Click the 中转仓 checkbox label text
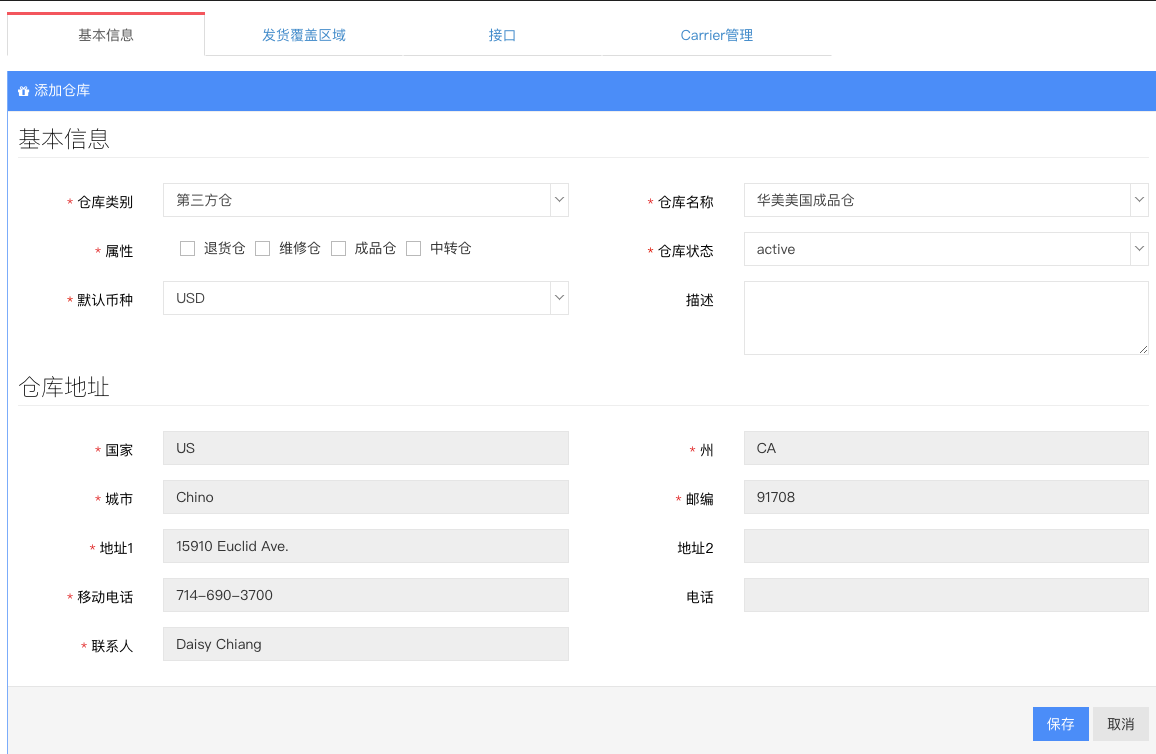The width and height of the screenshot is (1156, 754). (450, 248)
